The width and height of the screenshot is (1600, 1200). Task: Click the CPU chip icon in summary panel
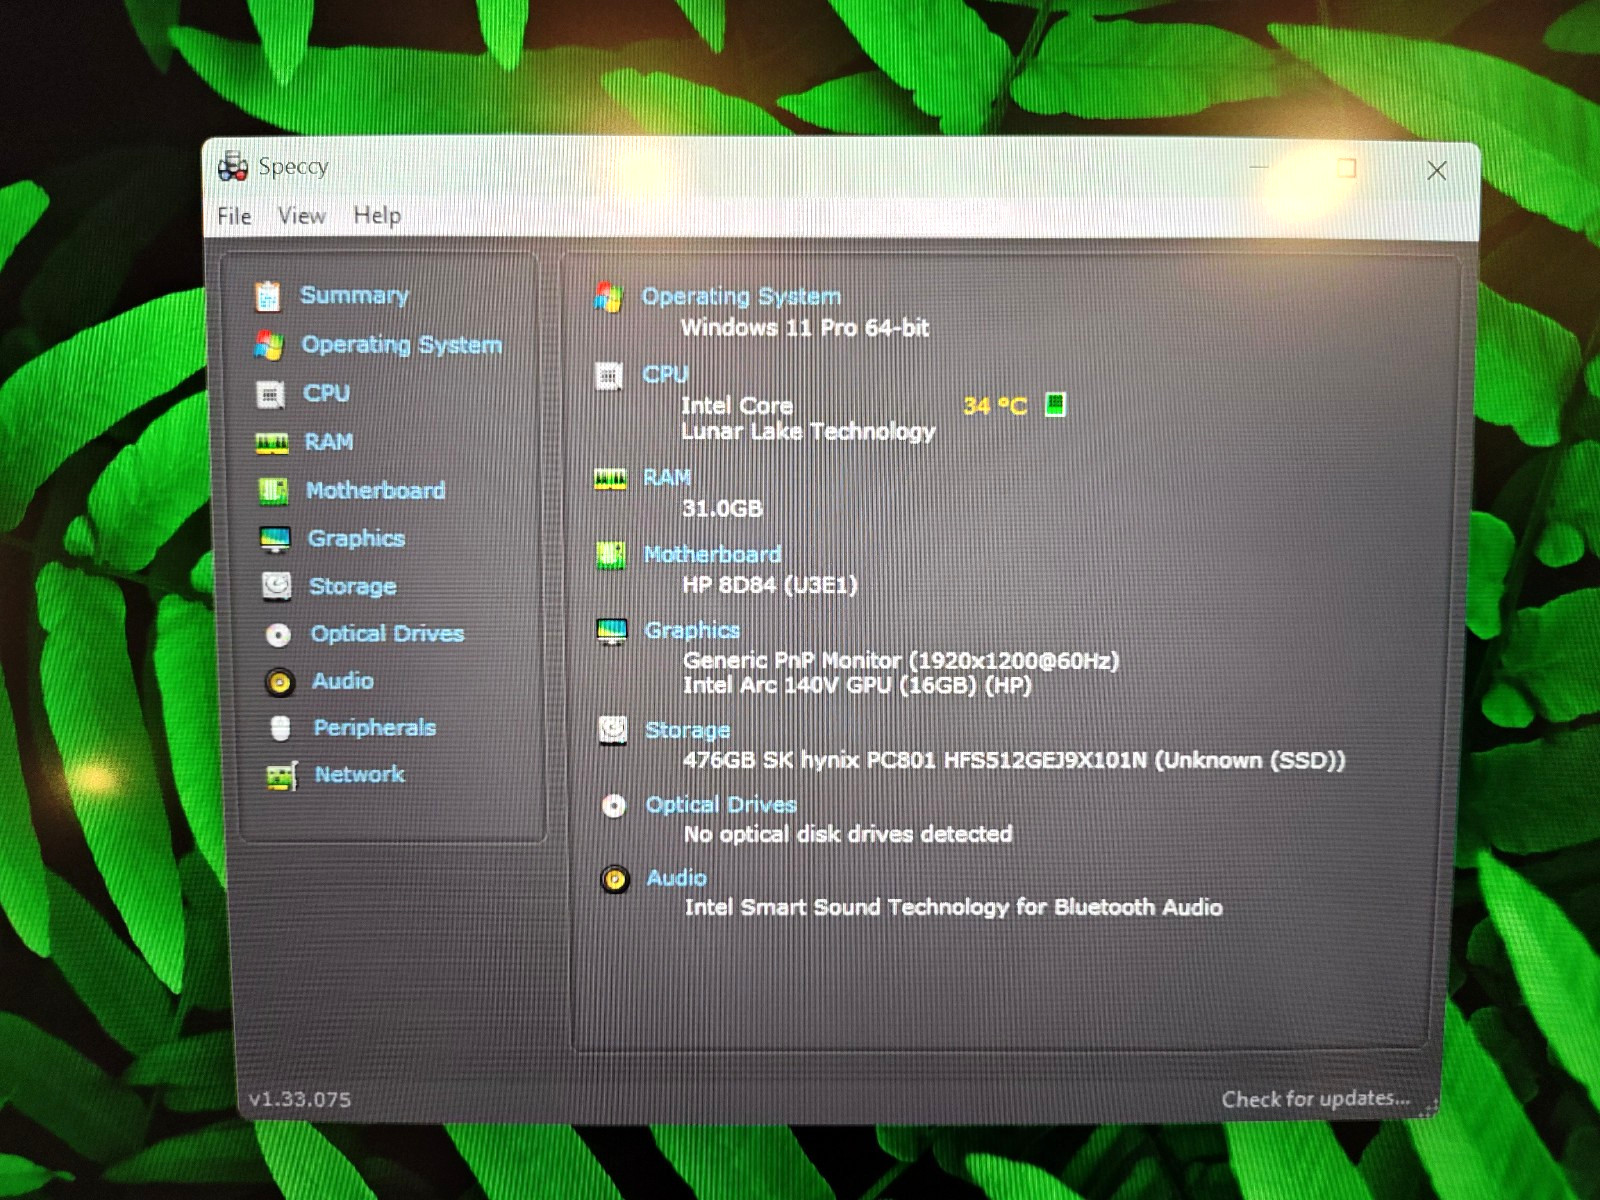point(608,377)
